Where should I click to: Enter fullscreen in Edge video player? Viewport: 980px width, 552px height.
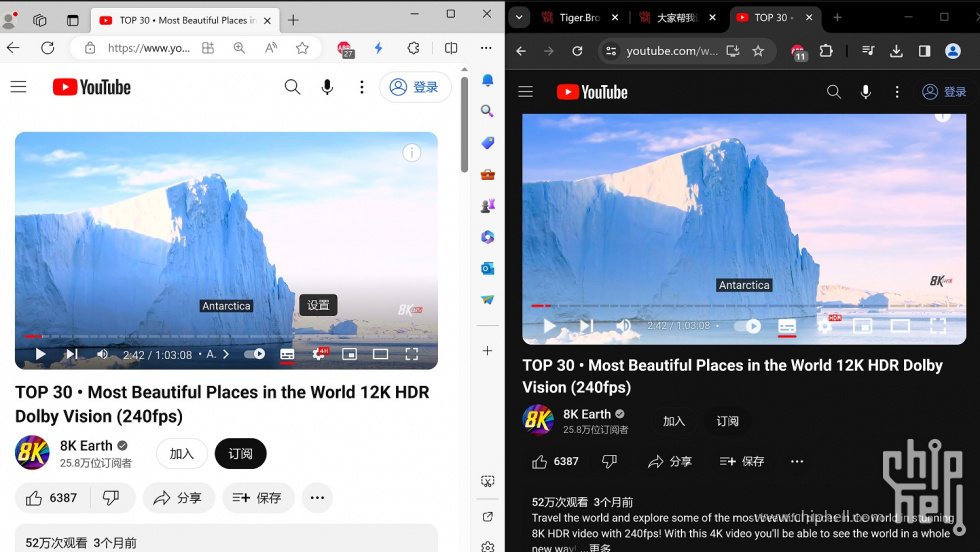tap(411, 354)
